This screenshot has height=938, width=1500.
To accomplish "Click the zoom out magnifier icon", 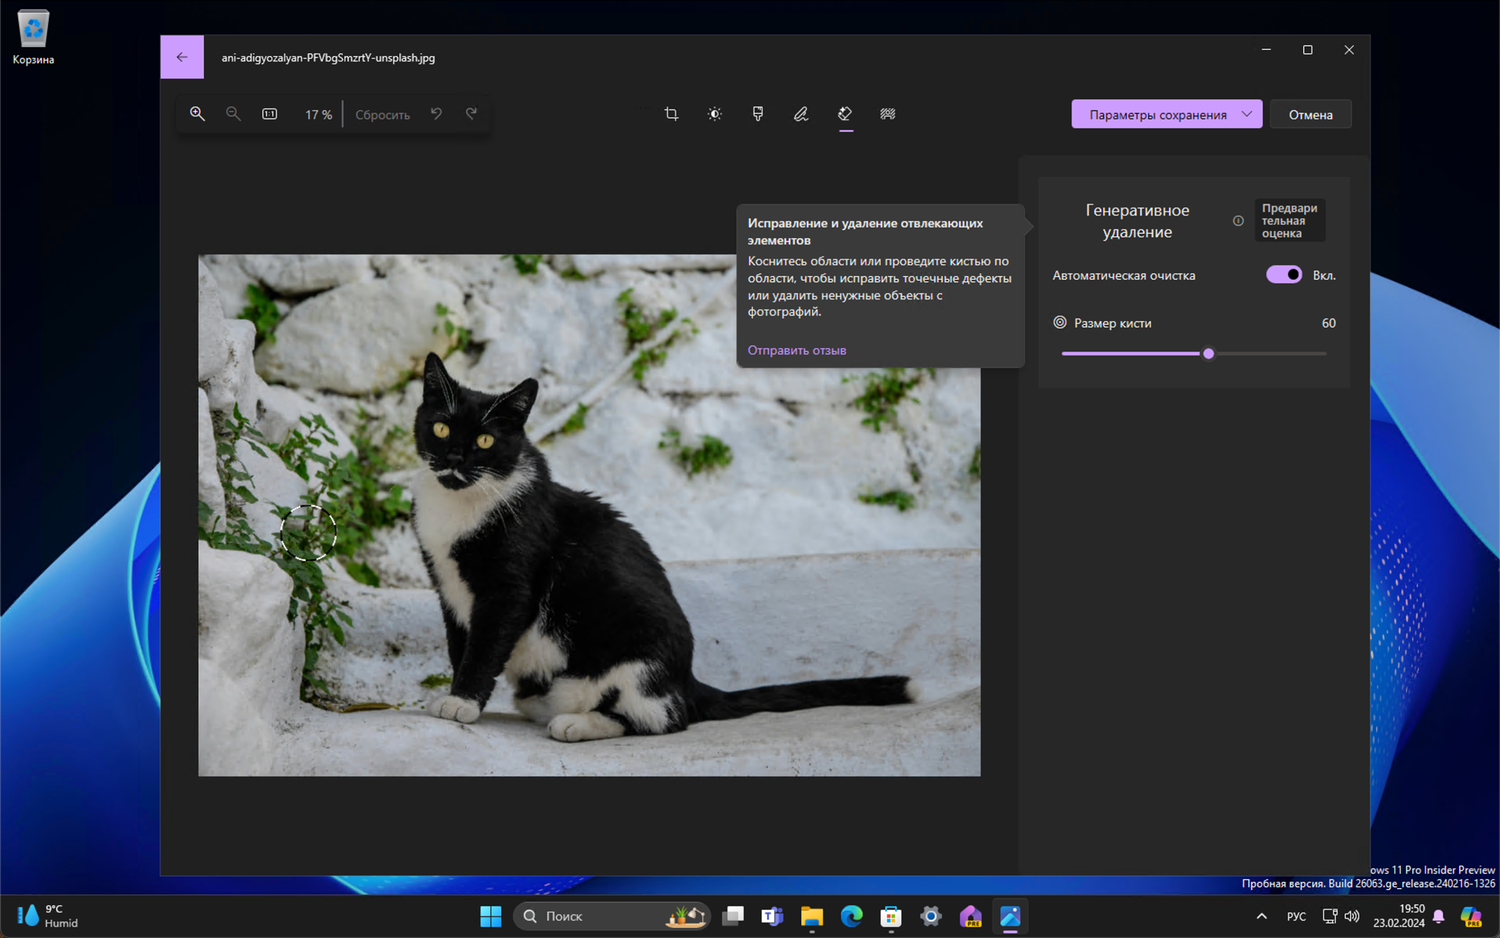I will pyautogui.click(x=233, y=114).
